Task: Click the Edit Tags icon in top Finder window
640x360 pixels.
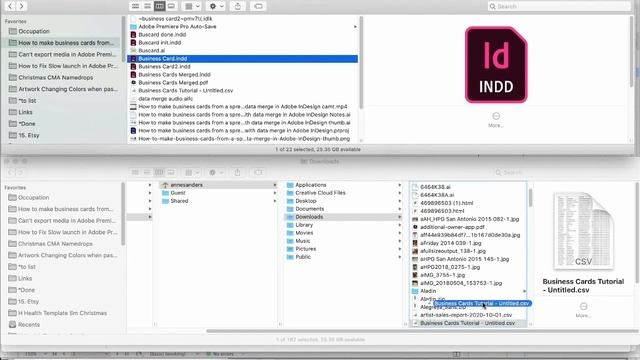Action: [258, 6]
